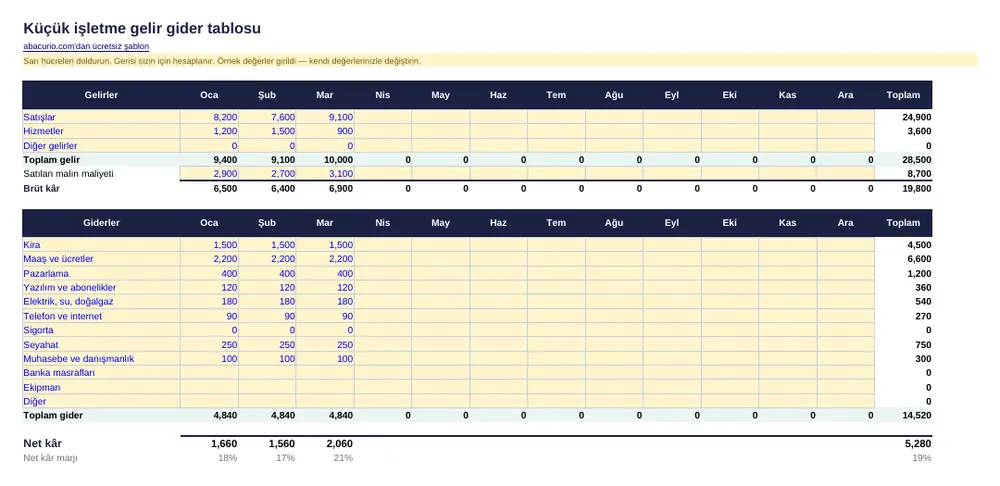Click Net kâr marjı total 19%
The width and height of the screenshot is (1000, 486).
[922, 458]
